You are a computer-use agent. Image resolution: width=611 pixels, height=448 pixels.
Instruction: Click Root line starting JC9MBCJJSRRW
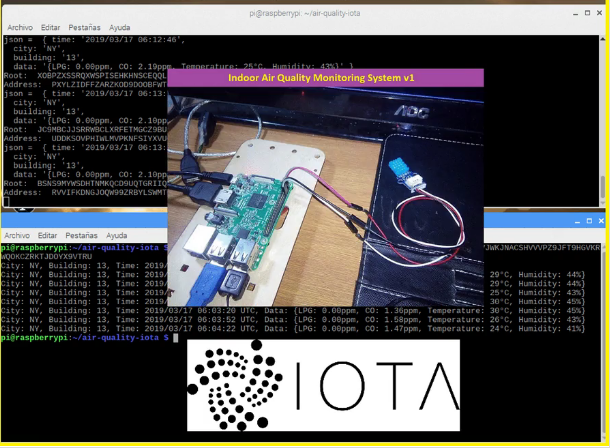[85, 130]
